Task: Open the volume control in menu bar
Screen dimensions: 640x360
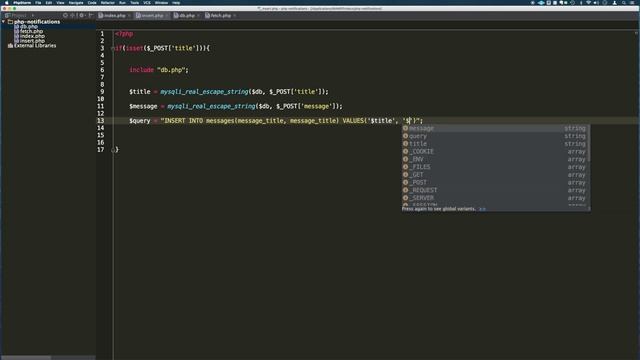Action: [596, 2]
